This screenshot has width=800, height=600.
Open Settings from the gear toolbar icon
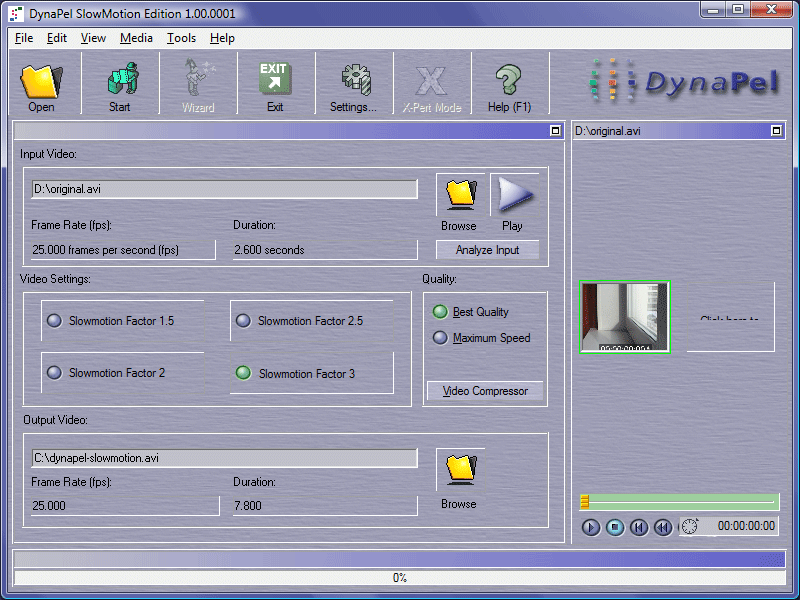click(x=354, y=86)
